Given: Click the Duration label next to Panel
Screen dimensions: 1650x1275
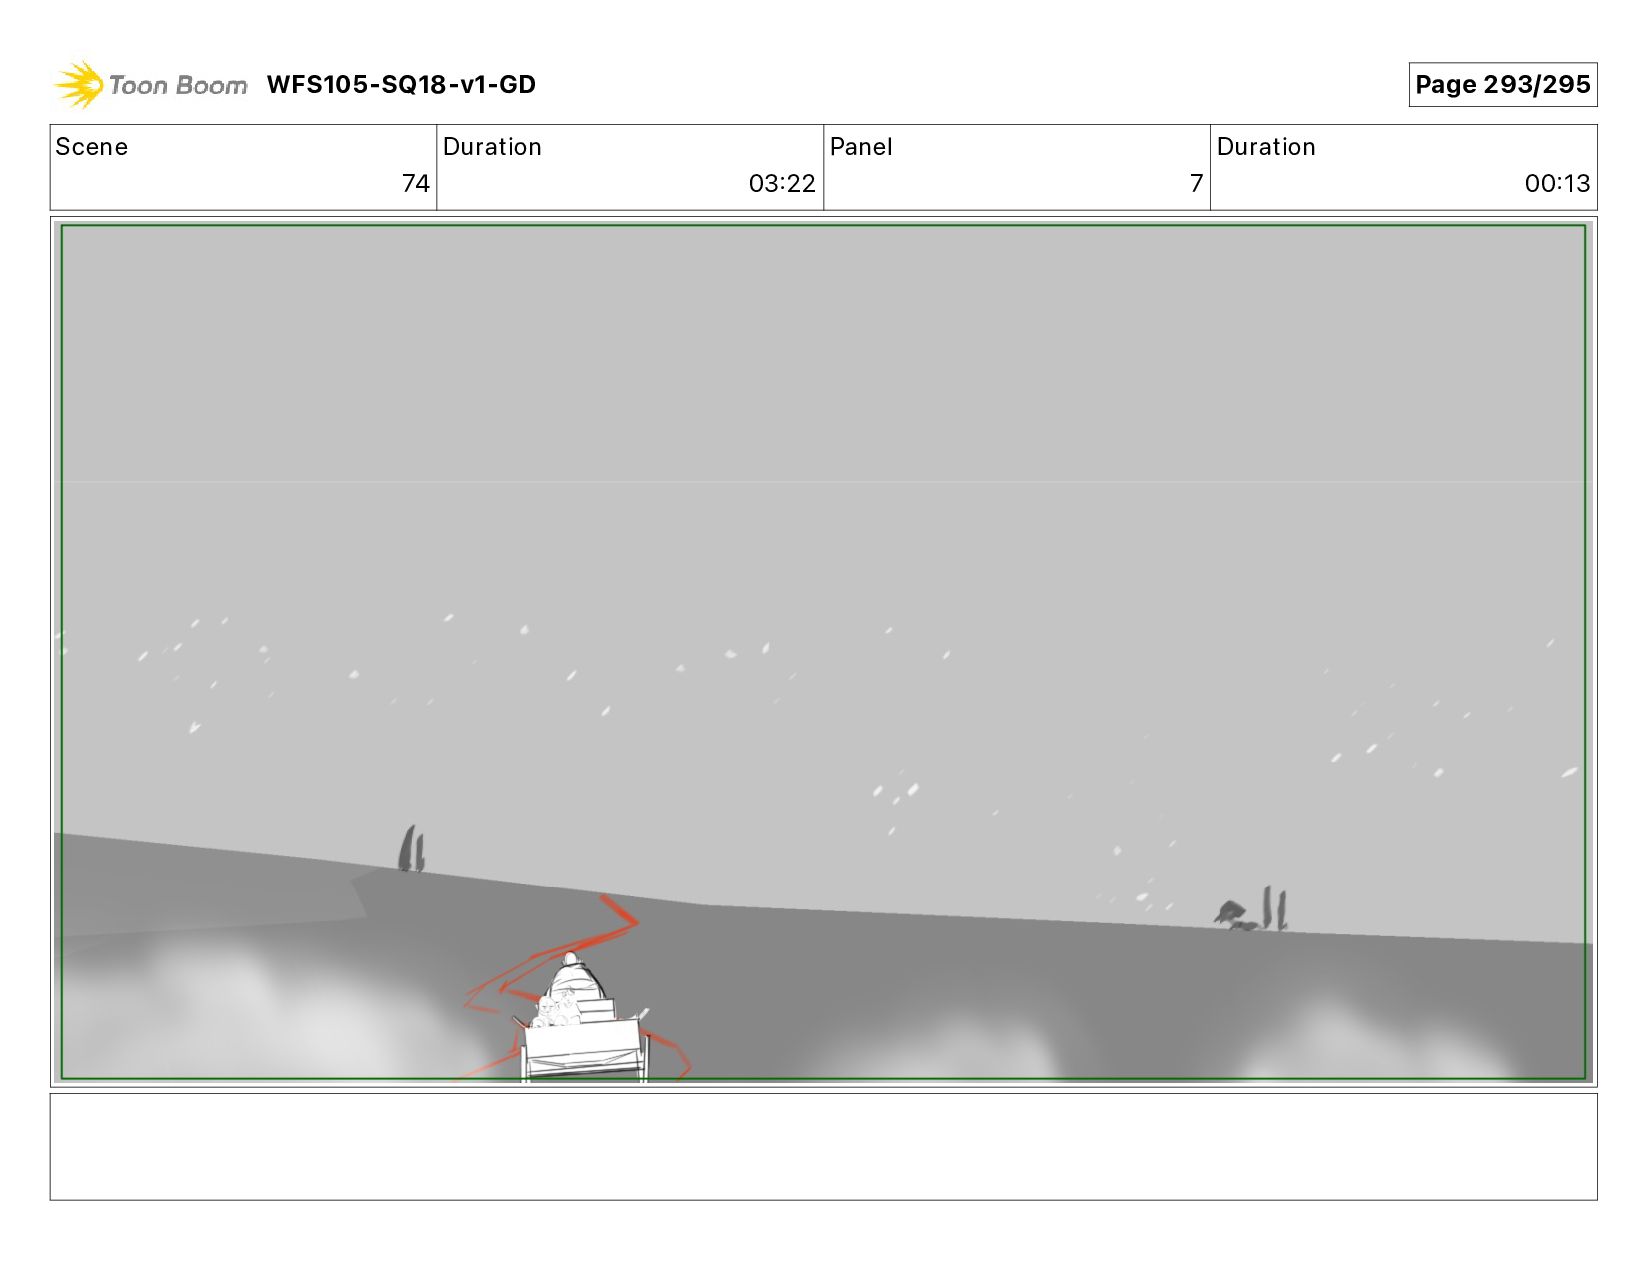Looking at the screenshot, I should pyautogui.click(x=1266, y=147).
